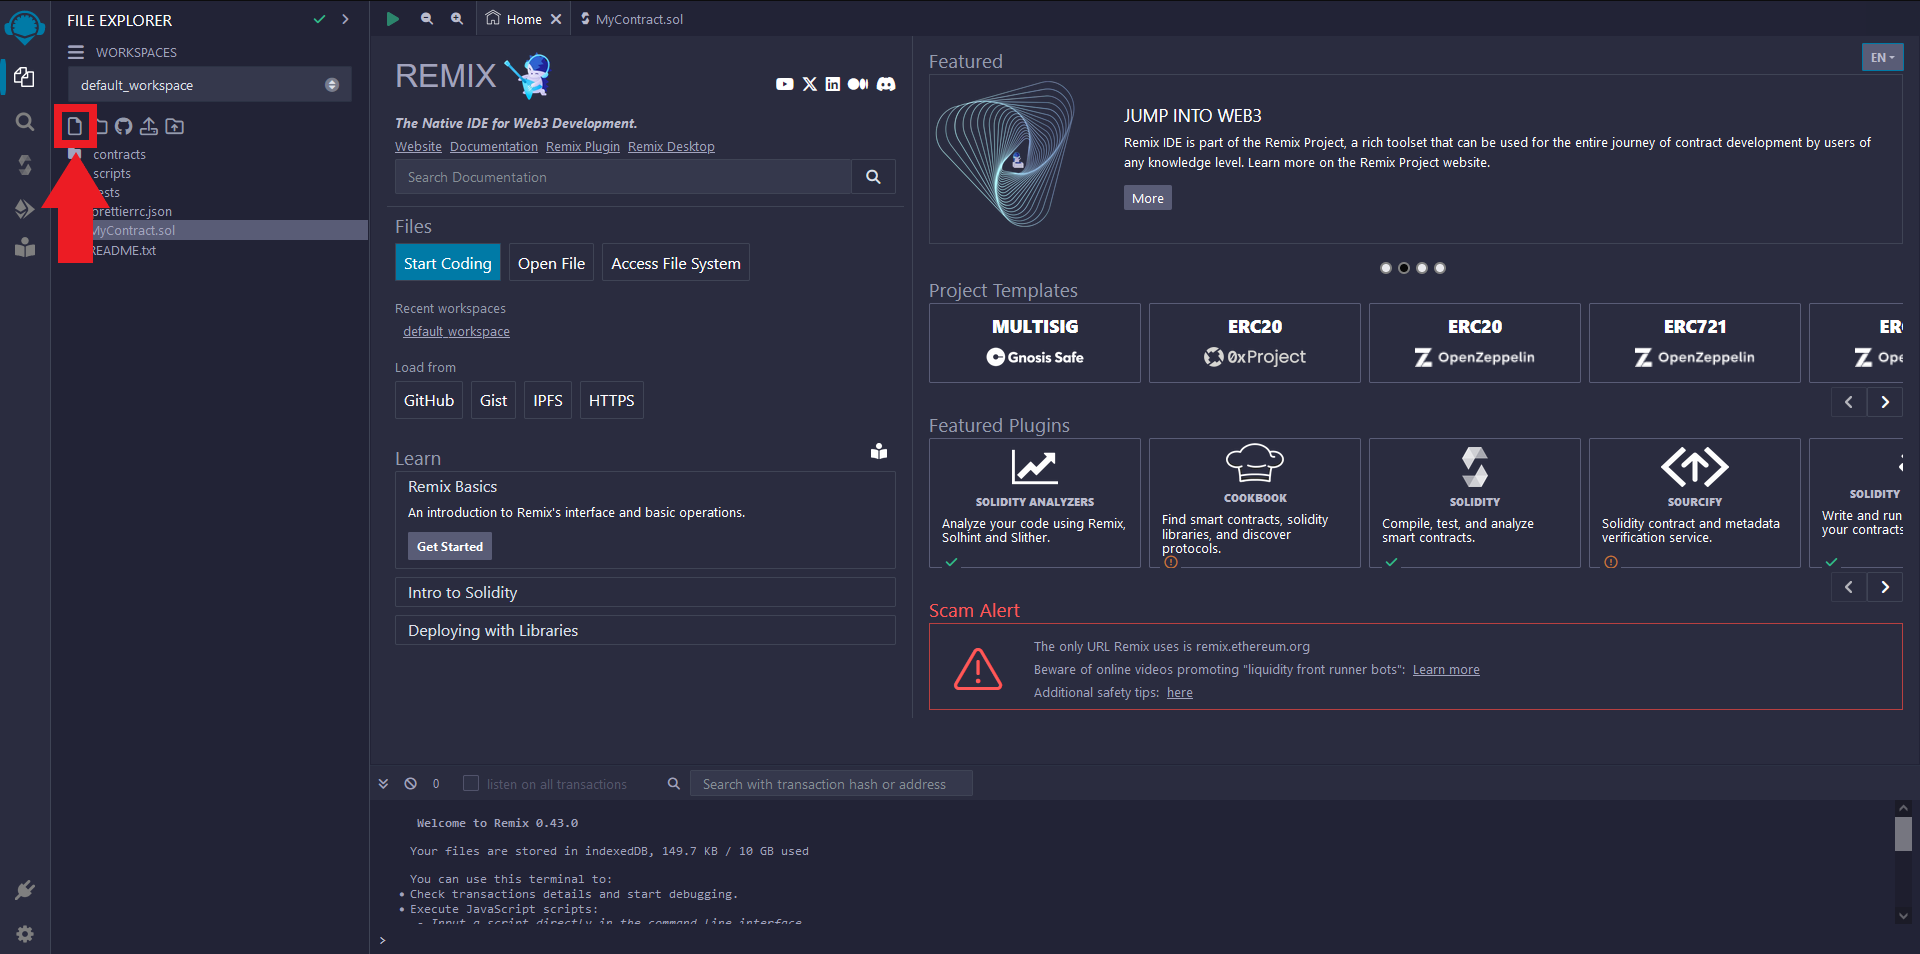Clear the terminal console
The image size is (1920, 954).
[410, 784]
